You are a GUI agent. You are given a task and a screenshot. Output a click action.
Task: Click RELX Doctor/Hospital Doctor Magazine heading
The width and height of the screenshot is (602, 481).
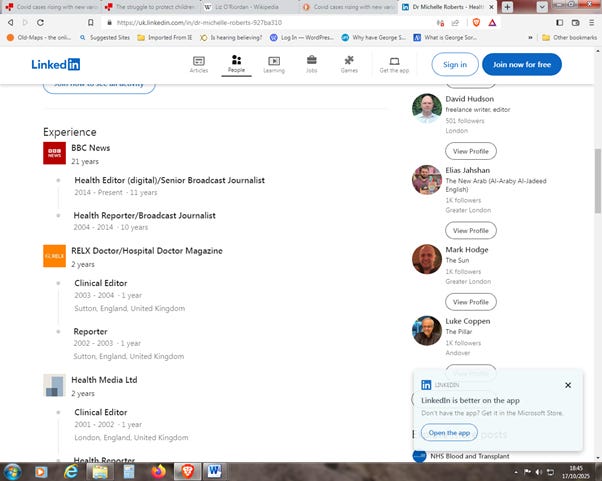point(147,251)
